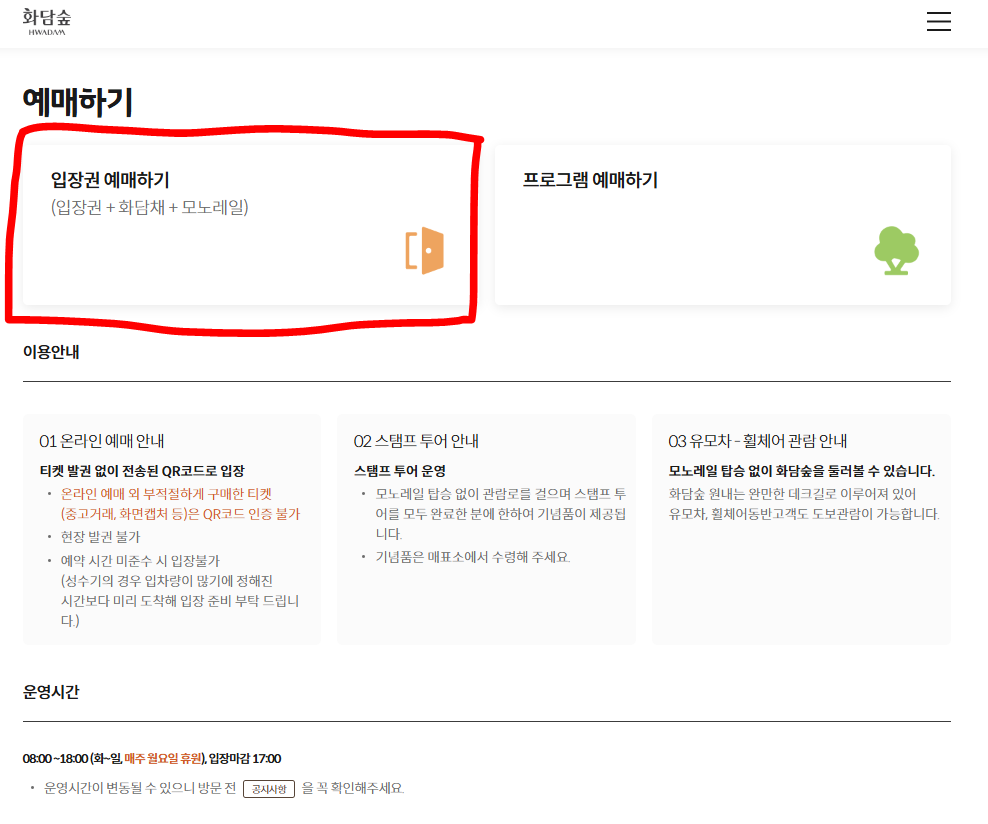Click the 입장마감 17:00 text
This screenshot has width=988, height=824.
click(245, 758)
